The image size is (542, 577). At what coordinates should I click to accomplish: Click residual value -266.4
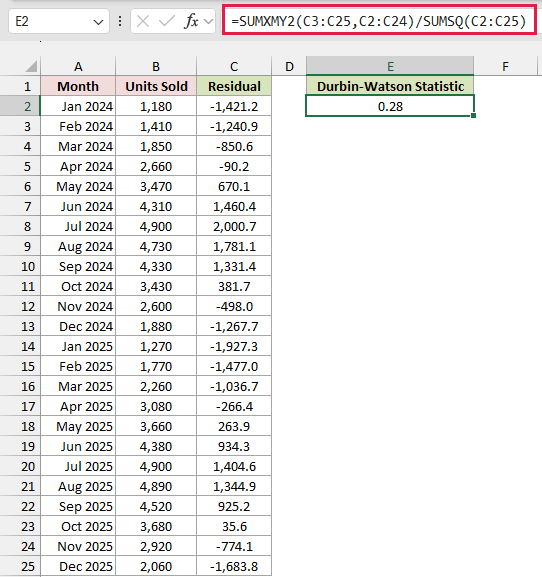click(x=234, y=406)
